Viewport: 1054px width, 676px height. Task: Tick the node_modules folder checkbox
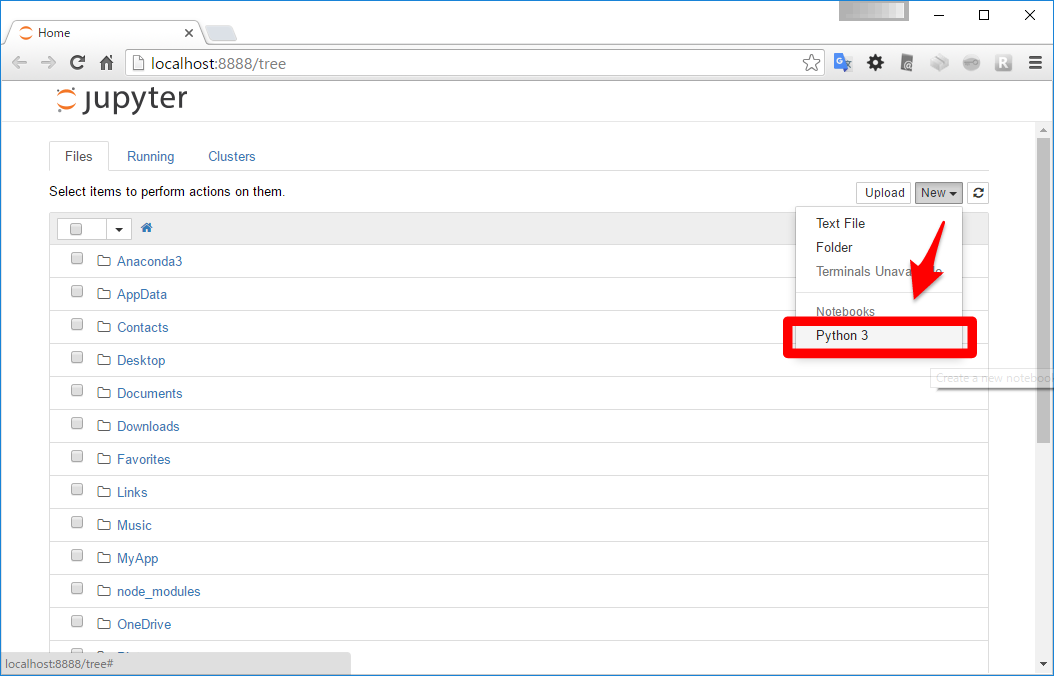click(77, 589)
